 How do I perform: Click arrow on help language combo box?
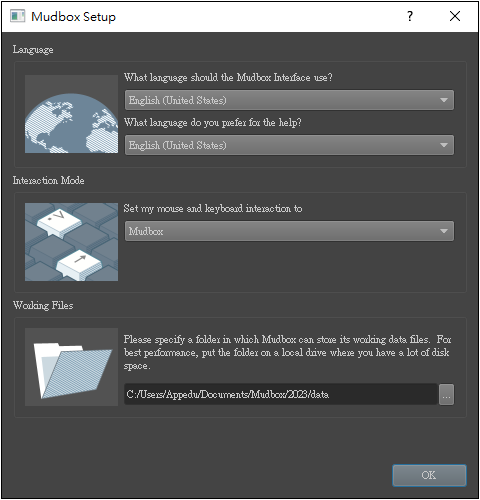coord(444,145)
